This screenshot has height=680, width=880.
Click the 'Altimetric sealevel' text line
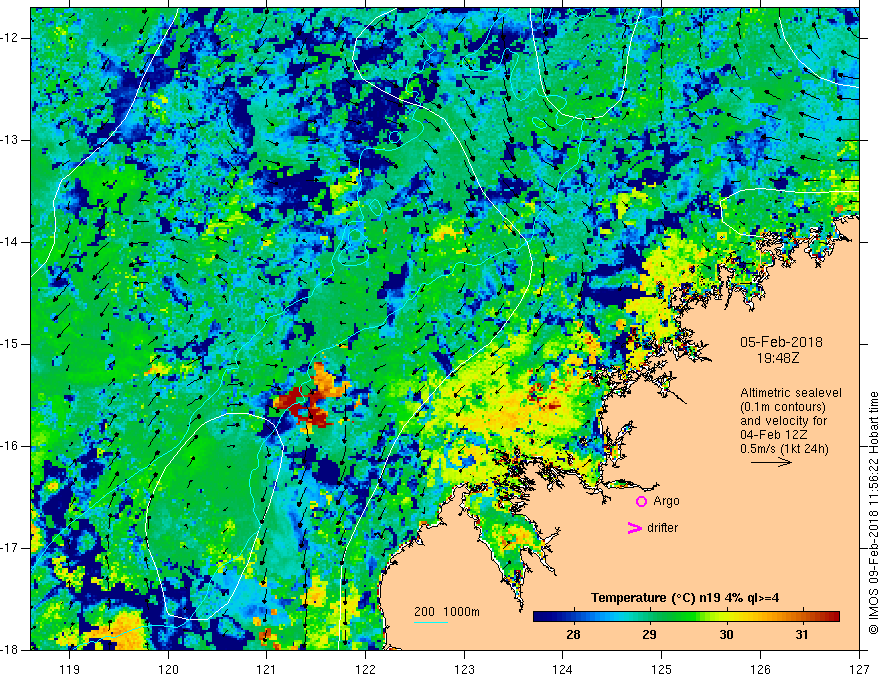(x=791, y=393)
